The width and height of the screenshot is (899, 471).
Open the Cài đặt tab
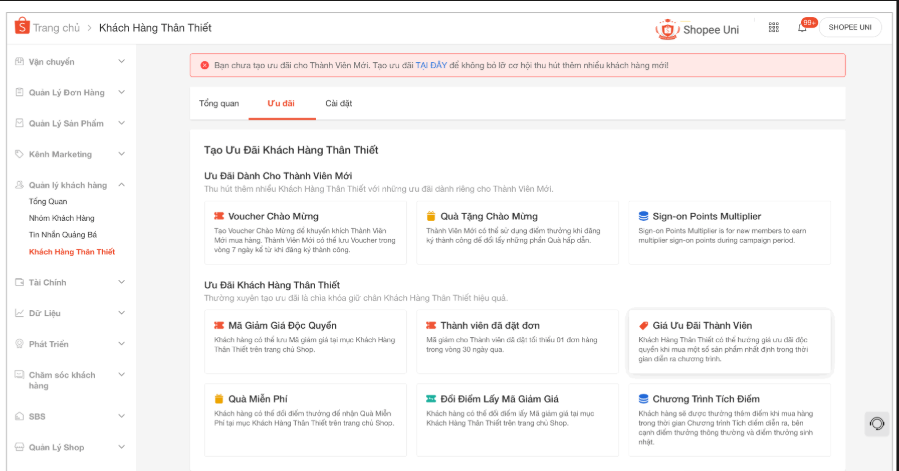click(x=338, y=103)
